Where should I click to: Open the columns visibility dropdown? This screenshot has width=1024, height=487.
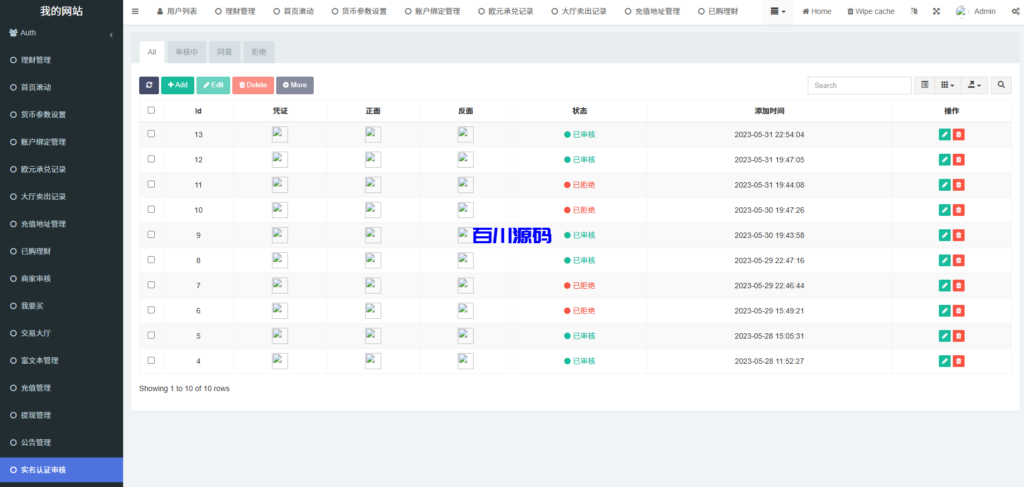[x=948, y=85]
